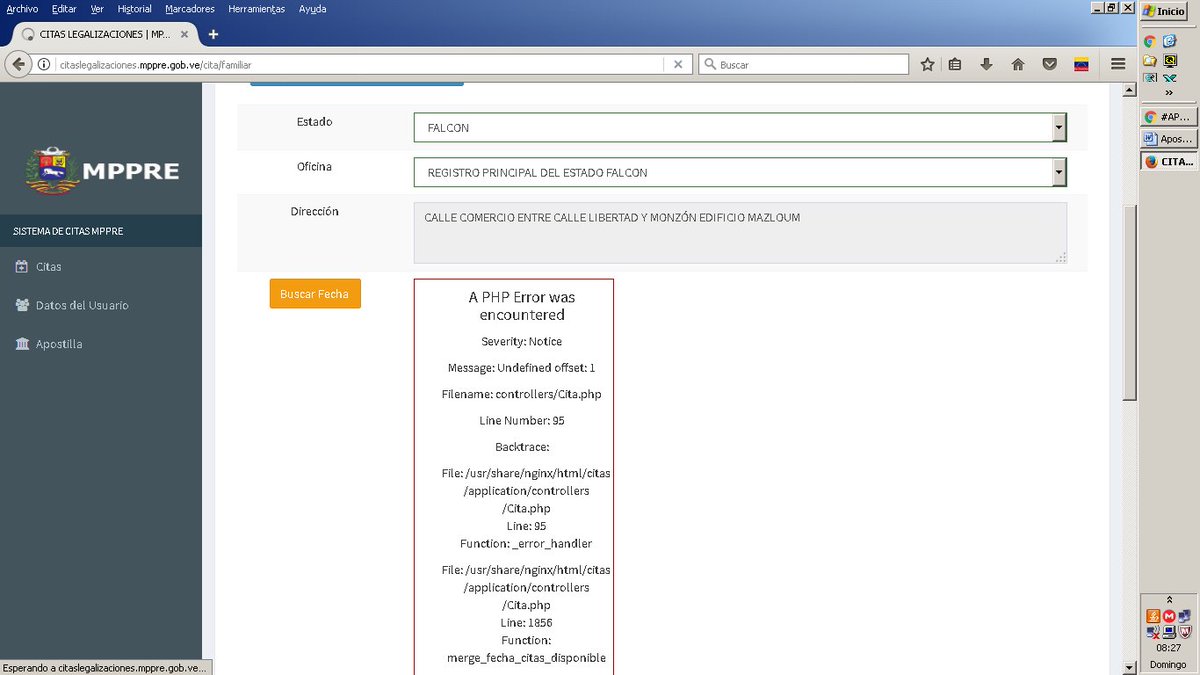Viewport: 1200px width, 675px height.
Task: Expand the Estado dropdown showing FALCON
Action: [740, 128]
